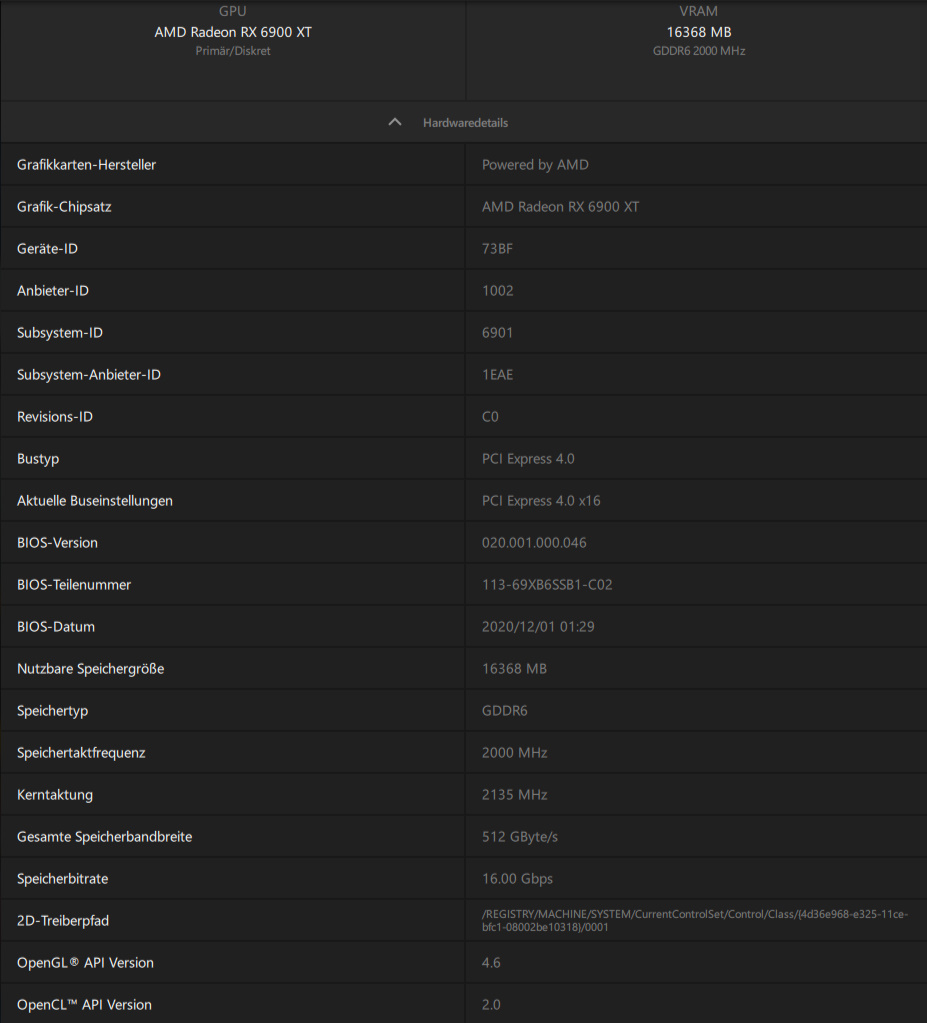Select the BIOS-Version label
The height and width of the screenshot is (1023, 927).
click(x=57, y=542)
